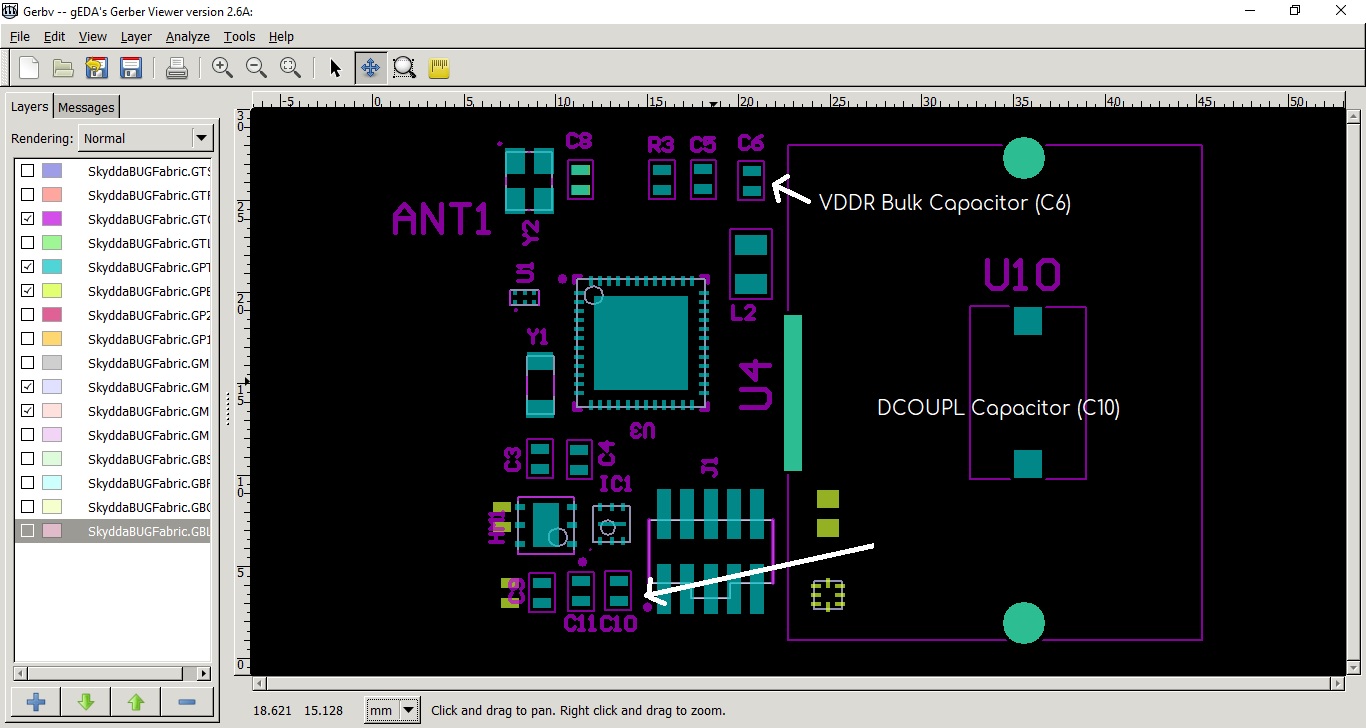This screenshot has height=728, width=1366.
Task: Save the project with the save icon
Action: tap(130, 67)
